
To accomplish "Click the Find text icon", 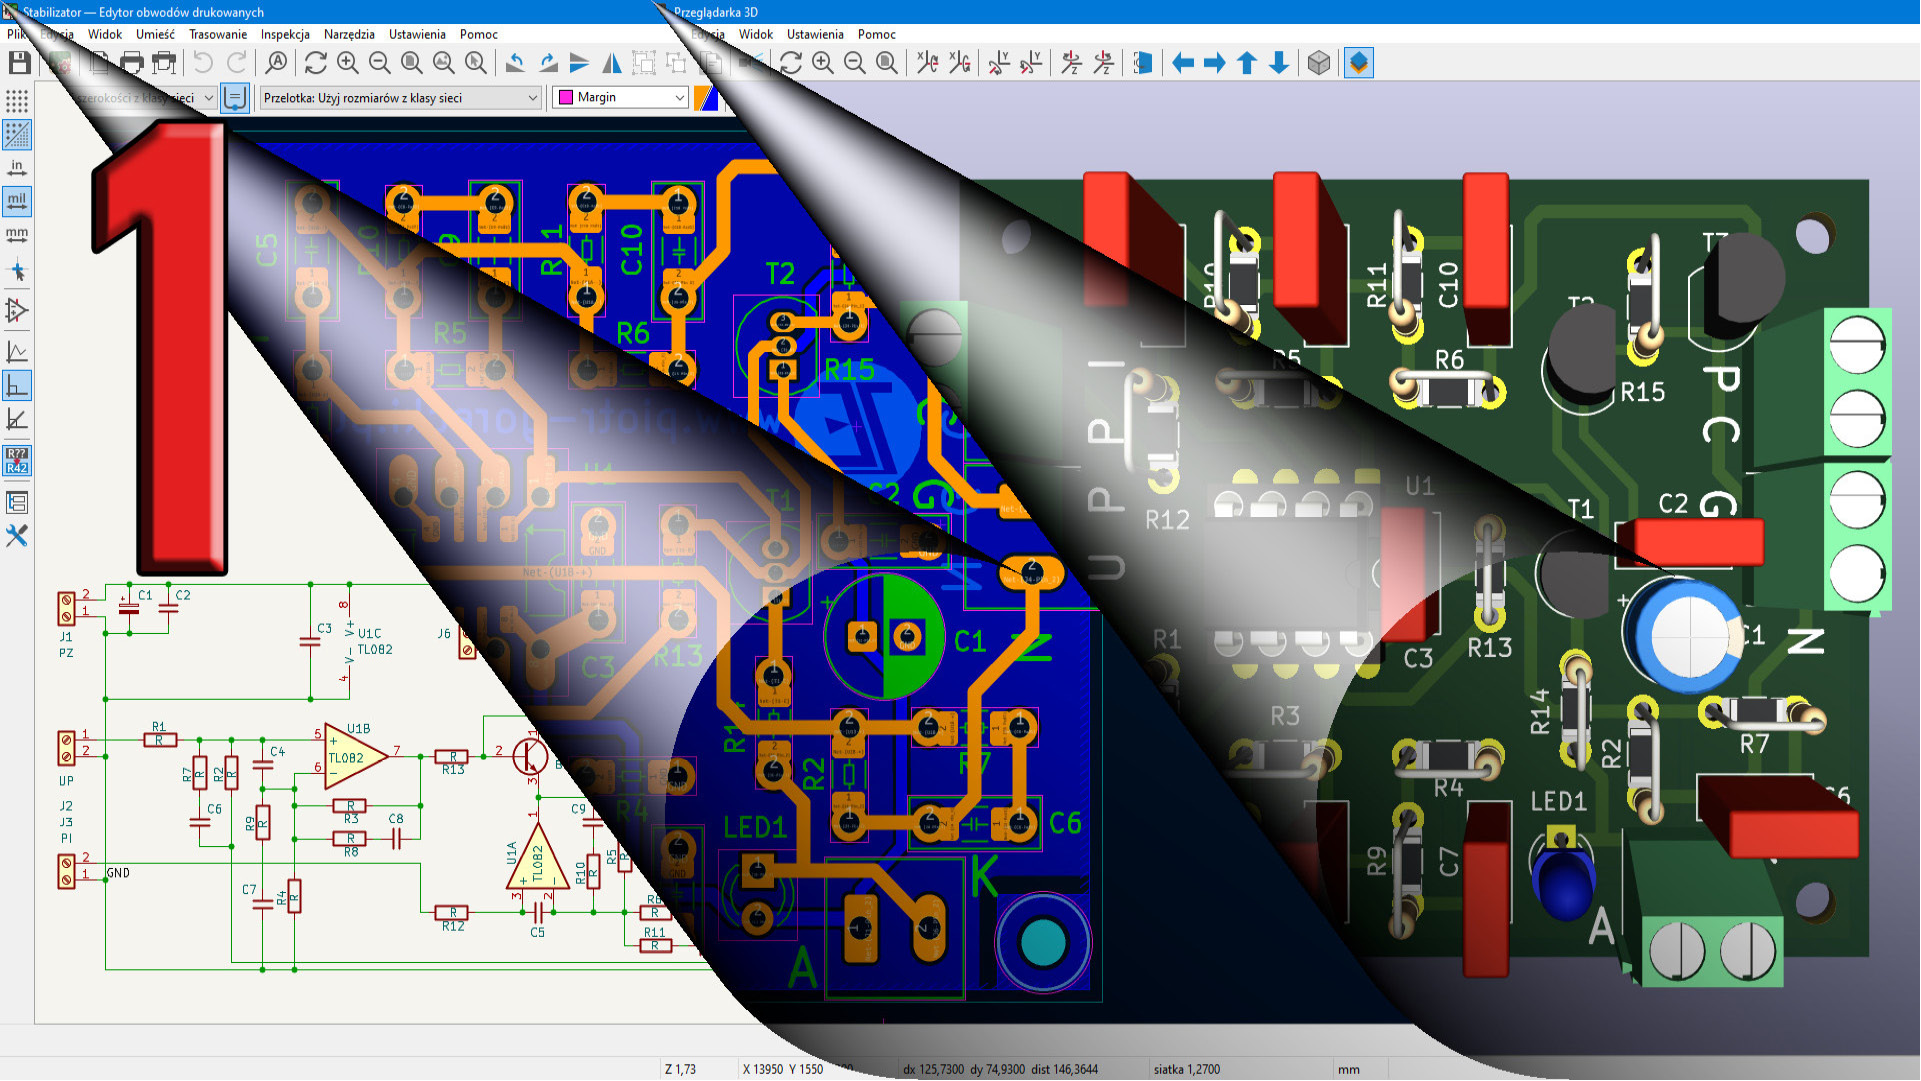I will [276, 63].
